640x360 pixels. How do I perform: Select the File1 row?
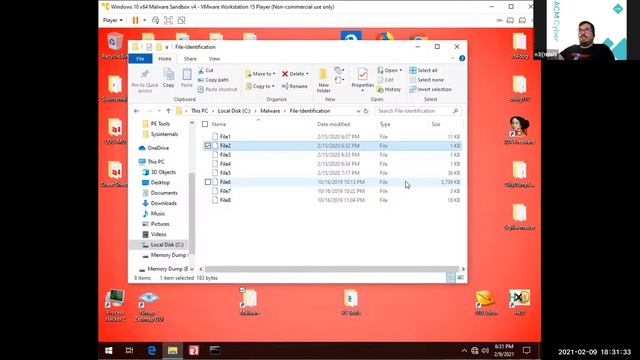[332, 137]
